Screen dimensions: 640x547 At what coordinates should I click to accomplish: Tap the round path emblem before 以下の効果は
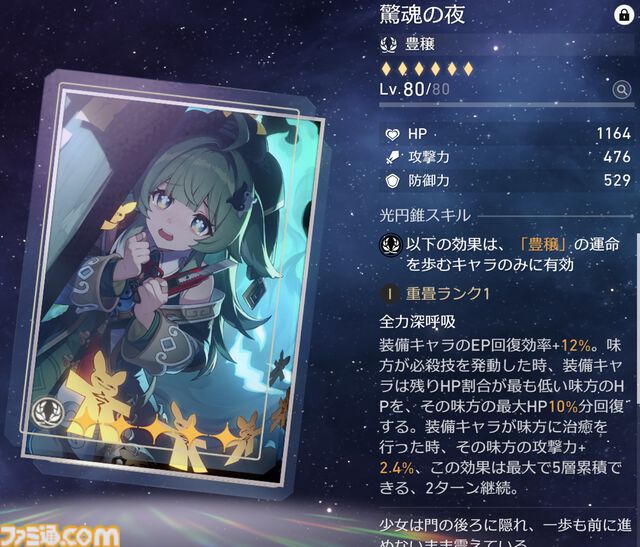pos(391,245)
